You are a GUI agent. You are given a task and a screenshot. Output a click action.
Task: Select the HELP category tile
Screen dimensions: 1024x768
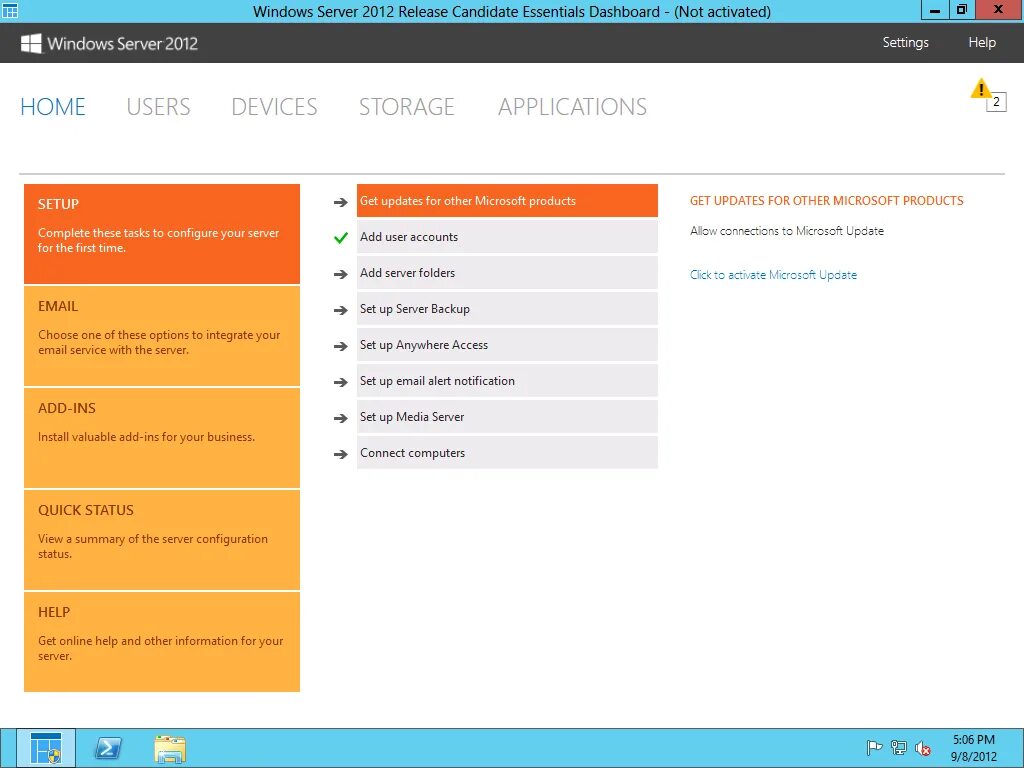click(x=162, y=641)
